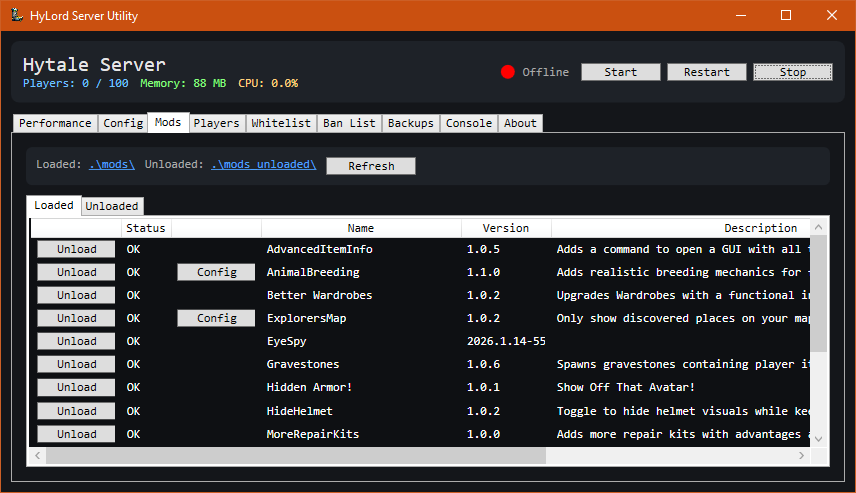Image resolution: width=856 pixels, height=493 pixels.
Task: Stop the Hytale server
Action: click(793, 72)
